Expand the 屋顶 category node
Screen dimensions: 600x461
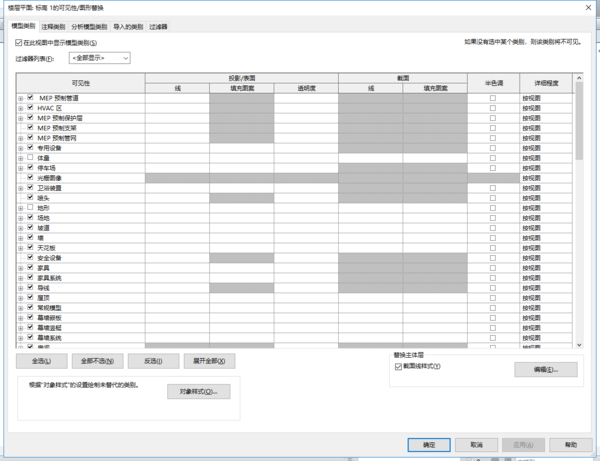coord(20,296)
